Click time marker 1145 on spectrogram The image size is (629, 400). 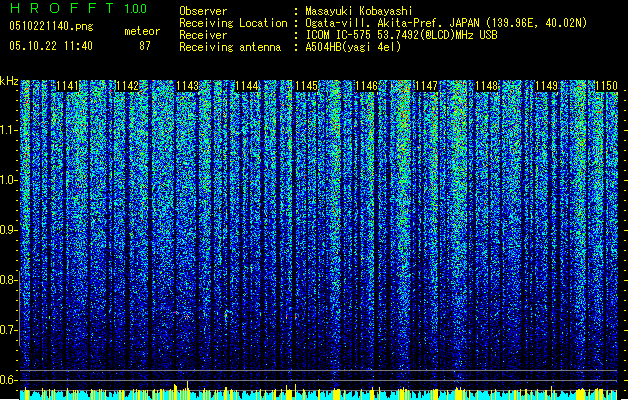pos(306,86)
